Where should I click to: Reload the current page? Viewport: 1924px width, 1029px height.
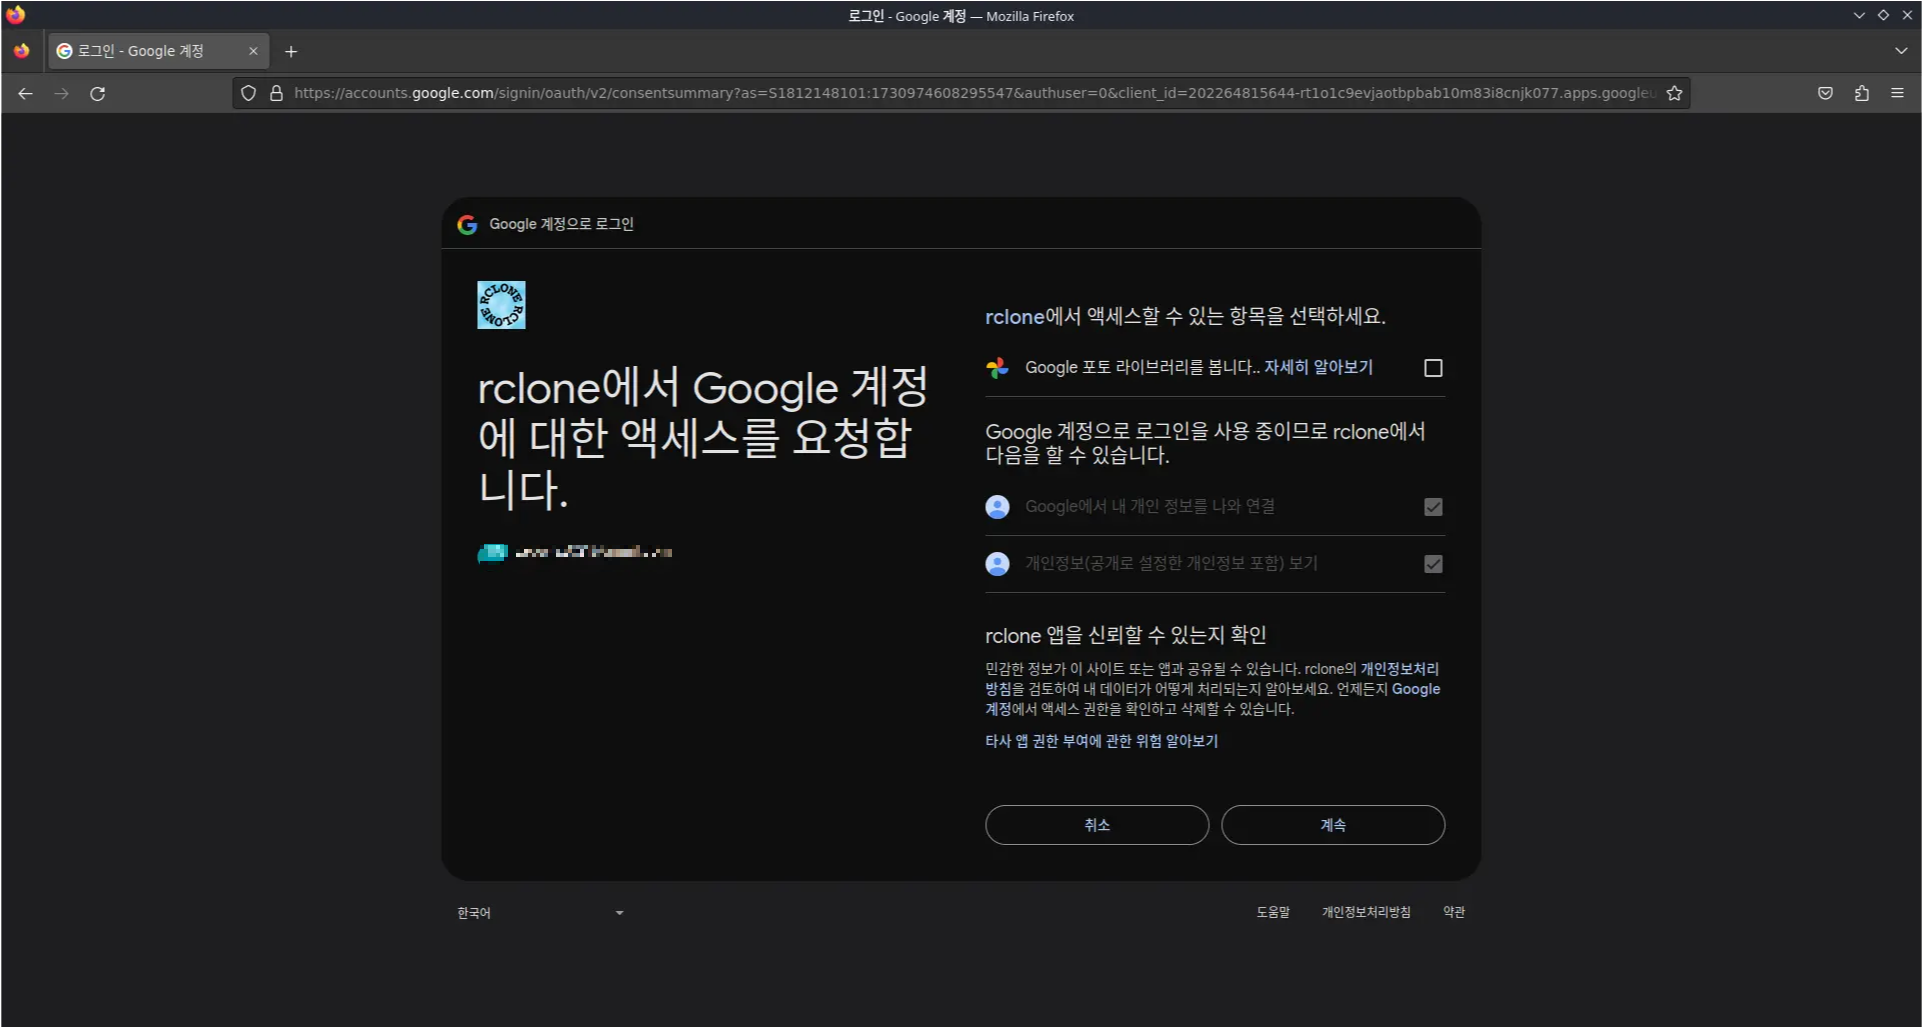point(97,93)
